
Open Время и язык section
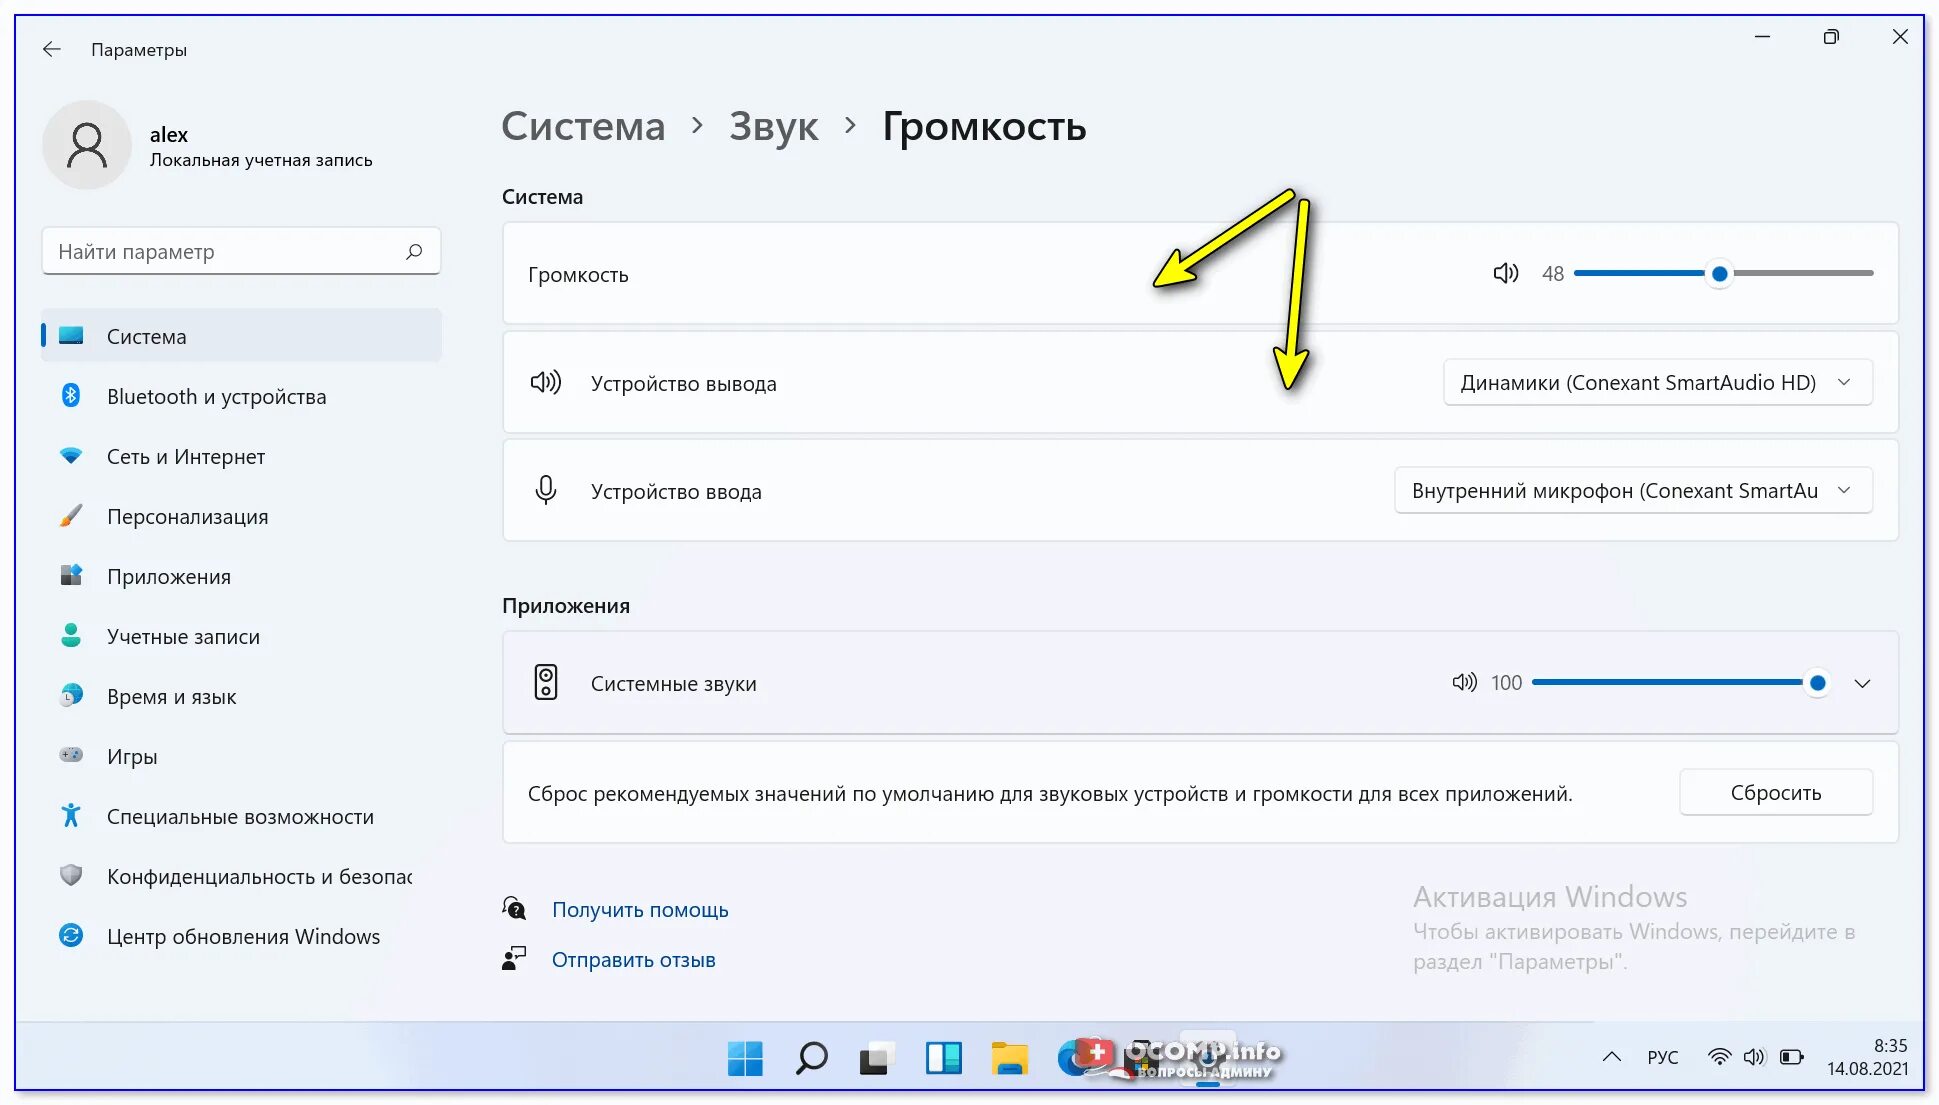[241, 696]
